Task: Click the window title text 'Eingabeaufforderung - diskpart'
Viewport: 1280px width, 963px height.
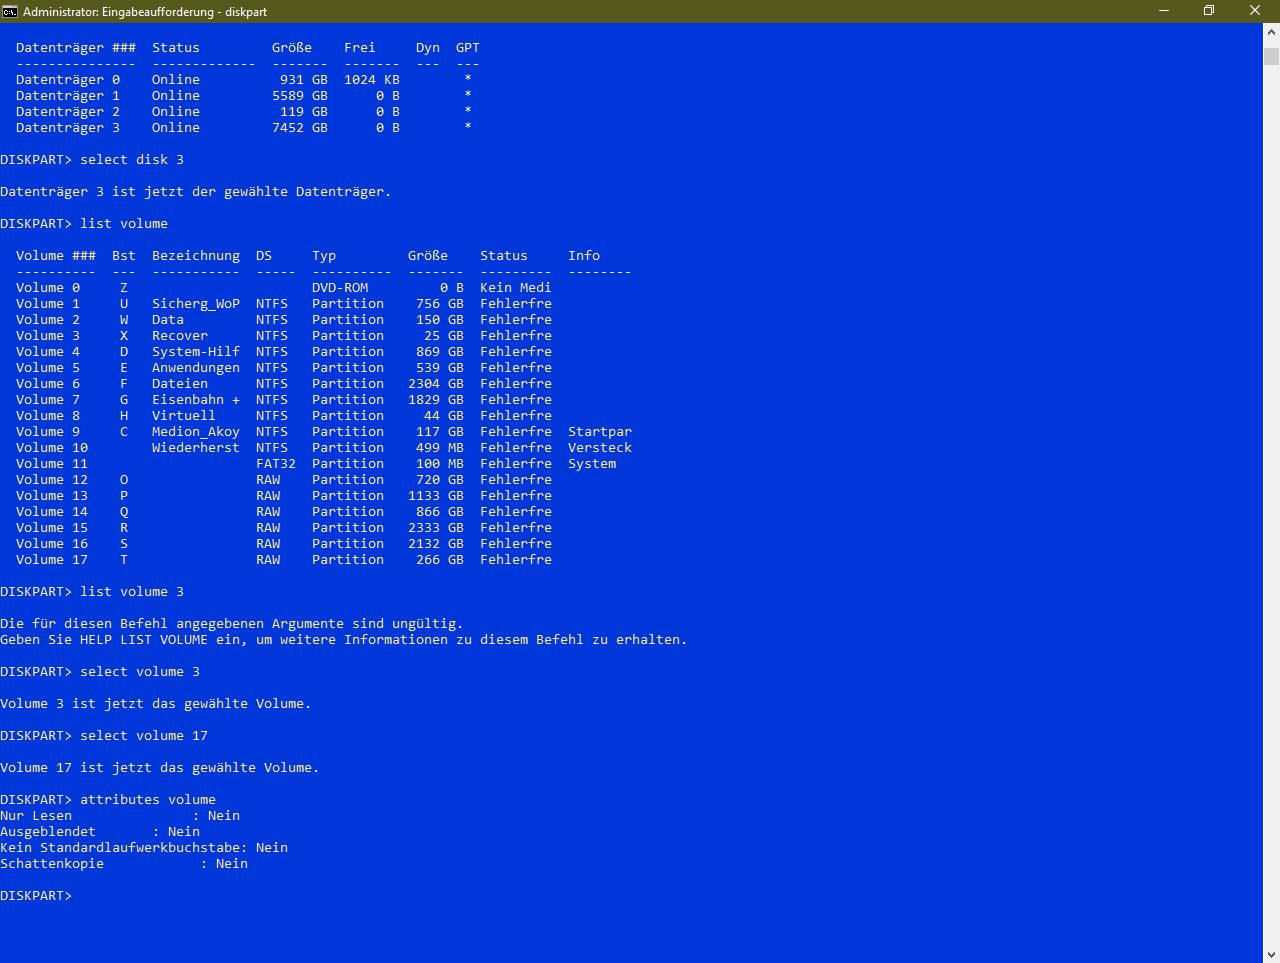Action: coord(184,12)
